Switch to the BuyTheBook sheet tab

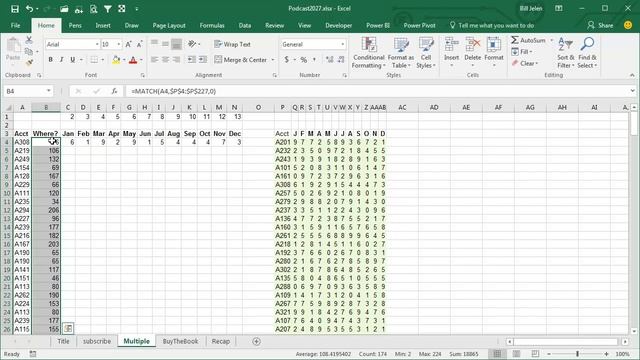[x=180, y=341]
